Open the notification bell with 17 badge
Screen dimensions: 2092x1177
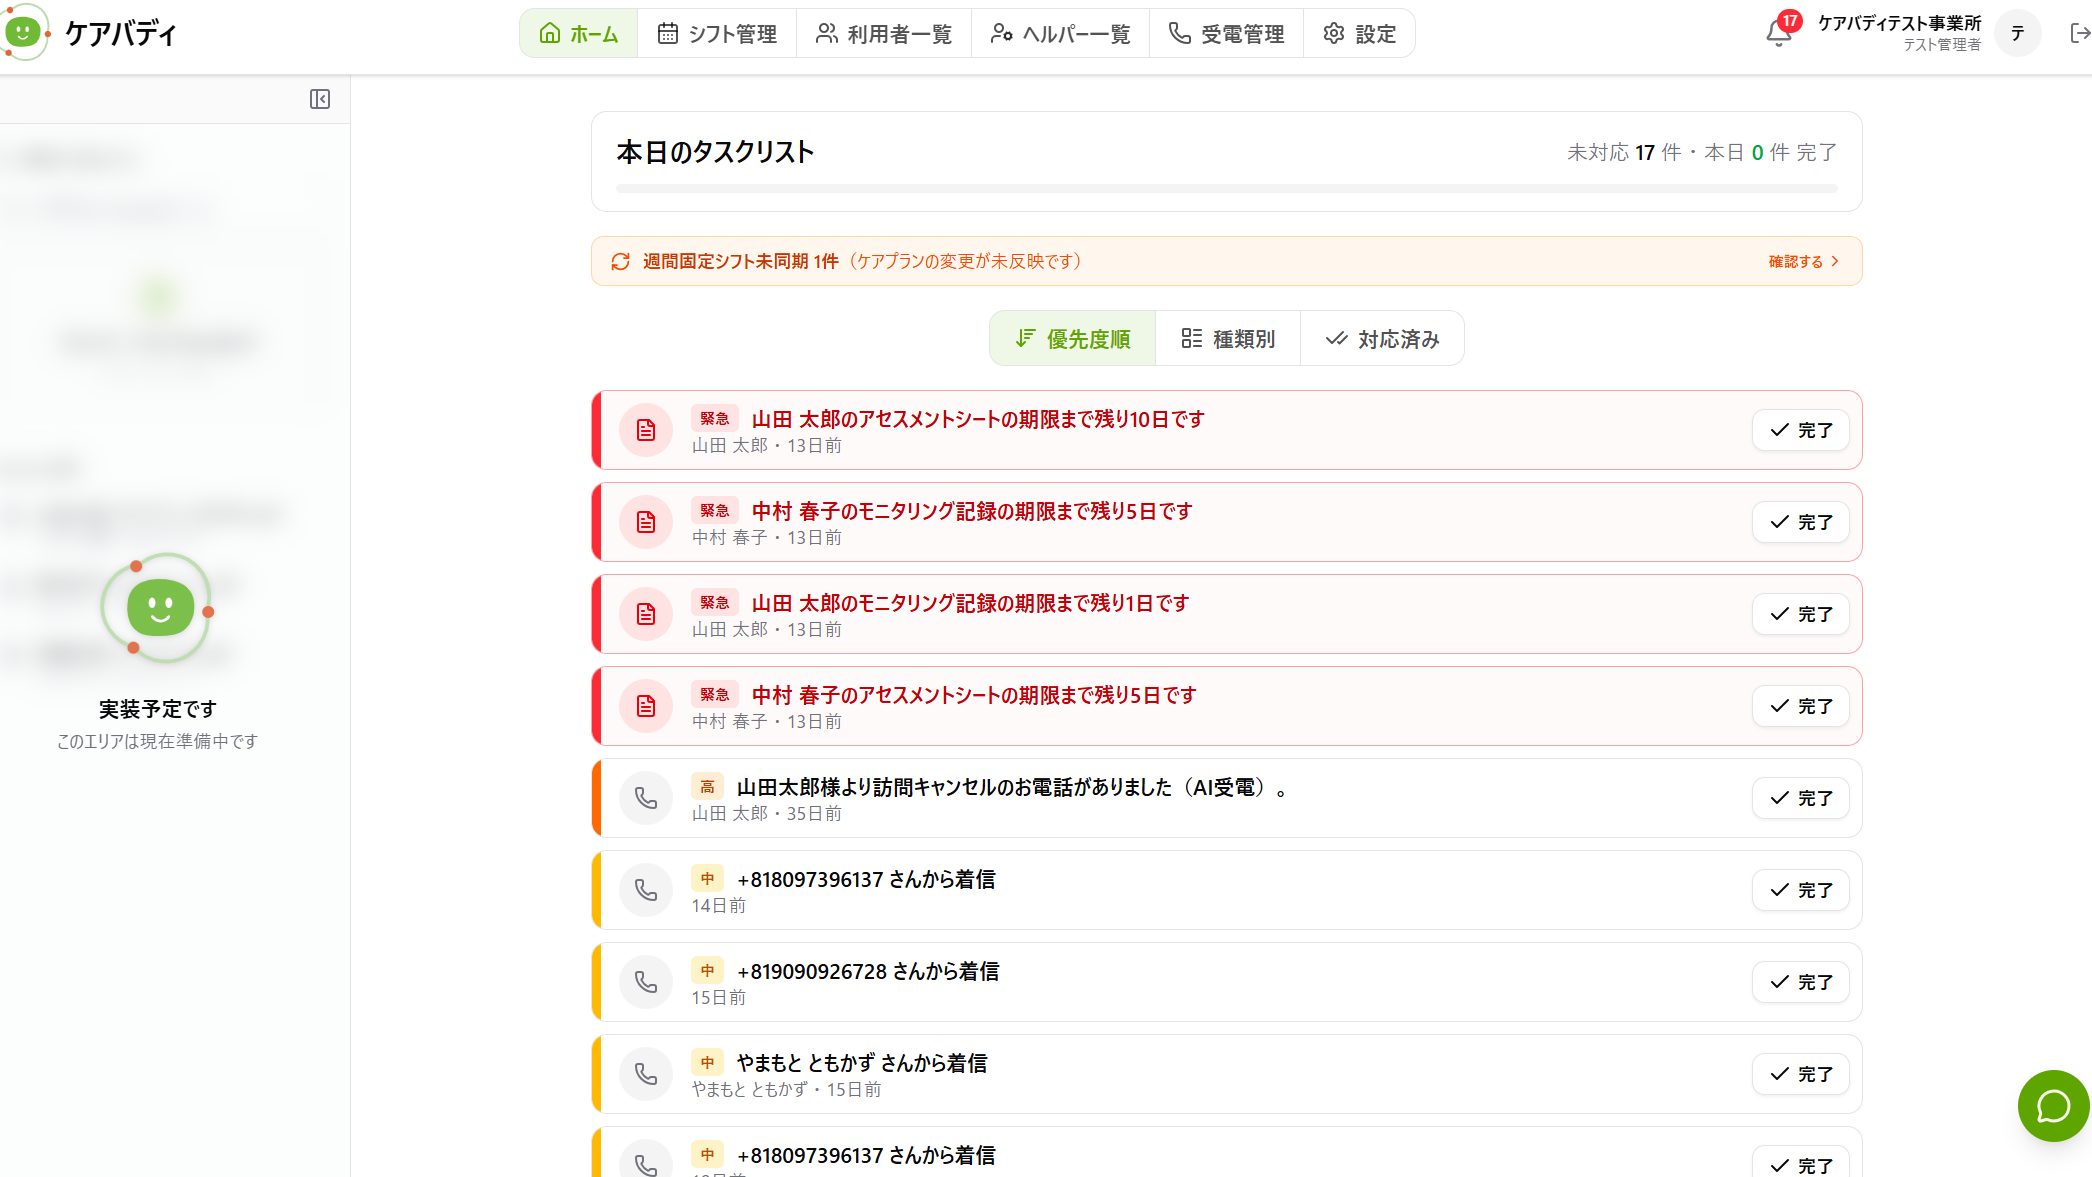click(1779, 33)
